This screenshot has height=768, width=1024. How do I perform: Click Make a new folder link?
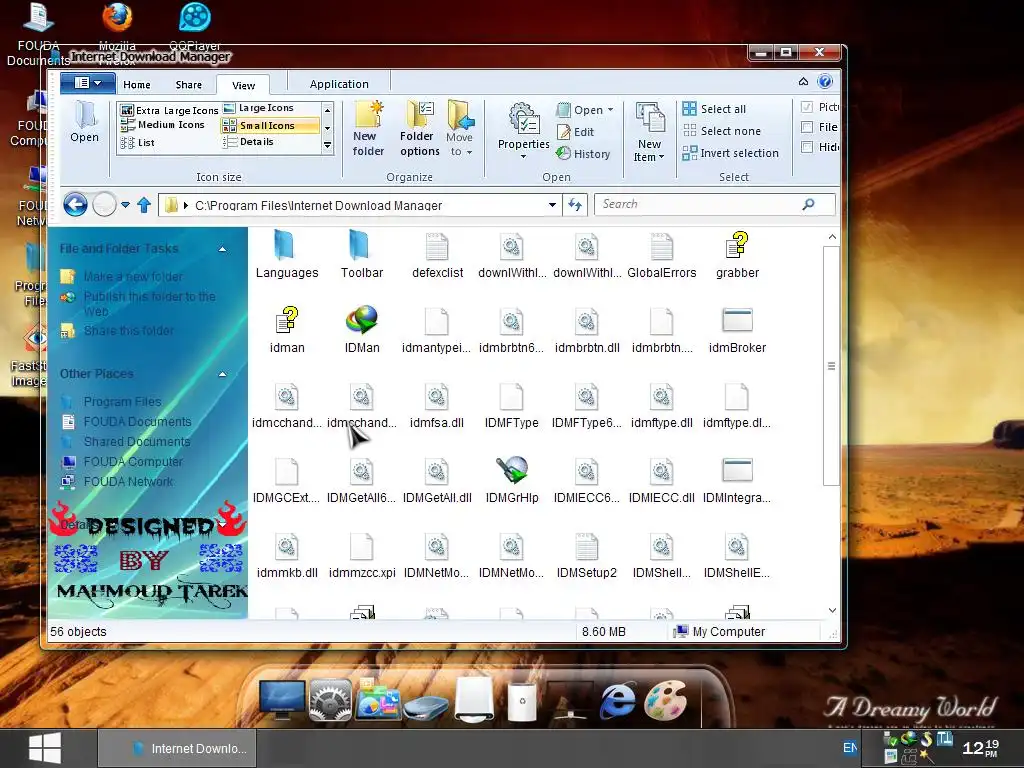tap(133, 276)
